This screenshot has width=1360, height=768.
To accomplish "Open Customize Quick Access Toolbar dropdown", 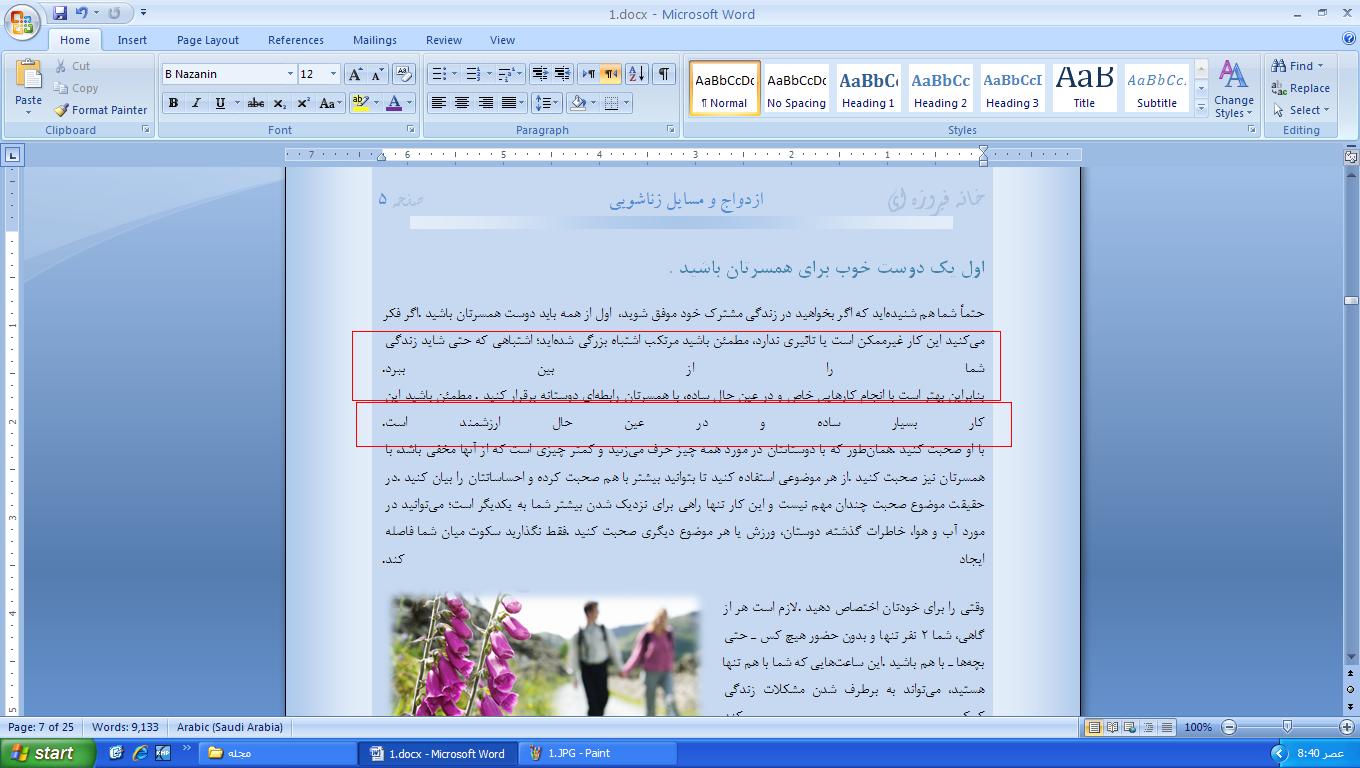I will [143, 13].
